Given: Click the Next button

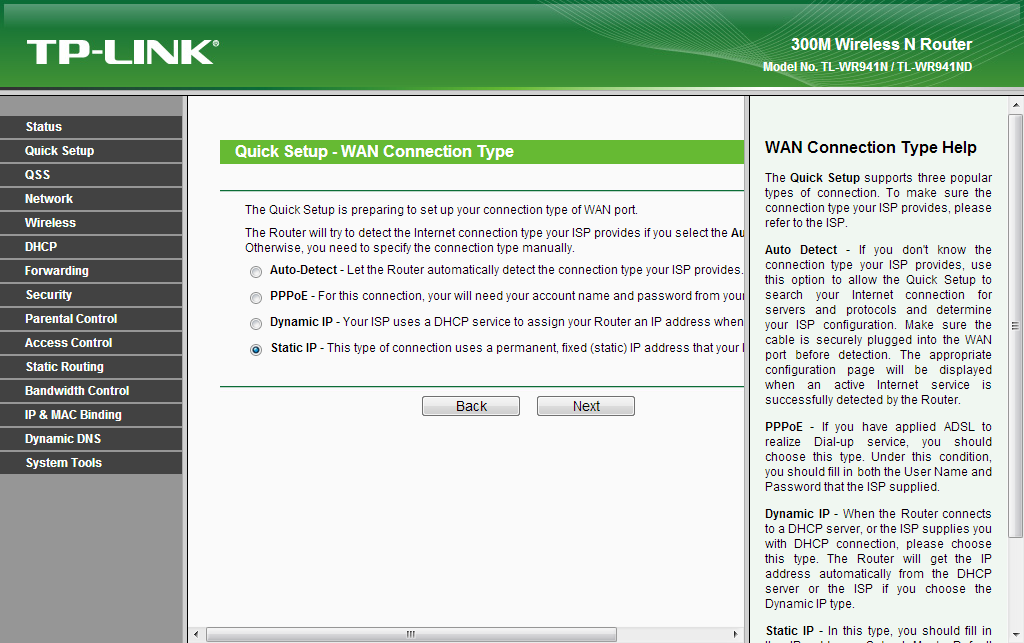Looking at the screenshot, I should coord(586,406).
